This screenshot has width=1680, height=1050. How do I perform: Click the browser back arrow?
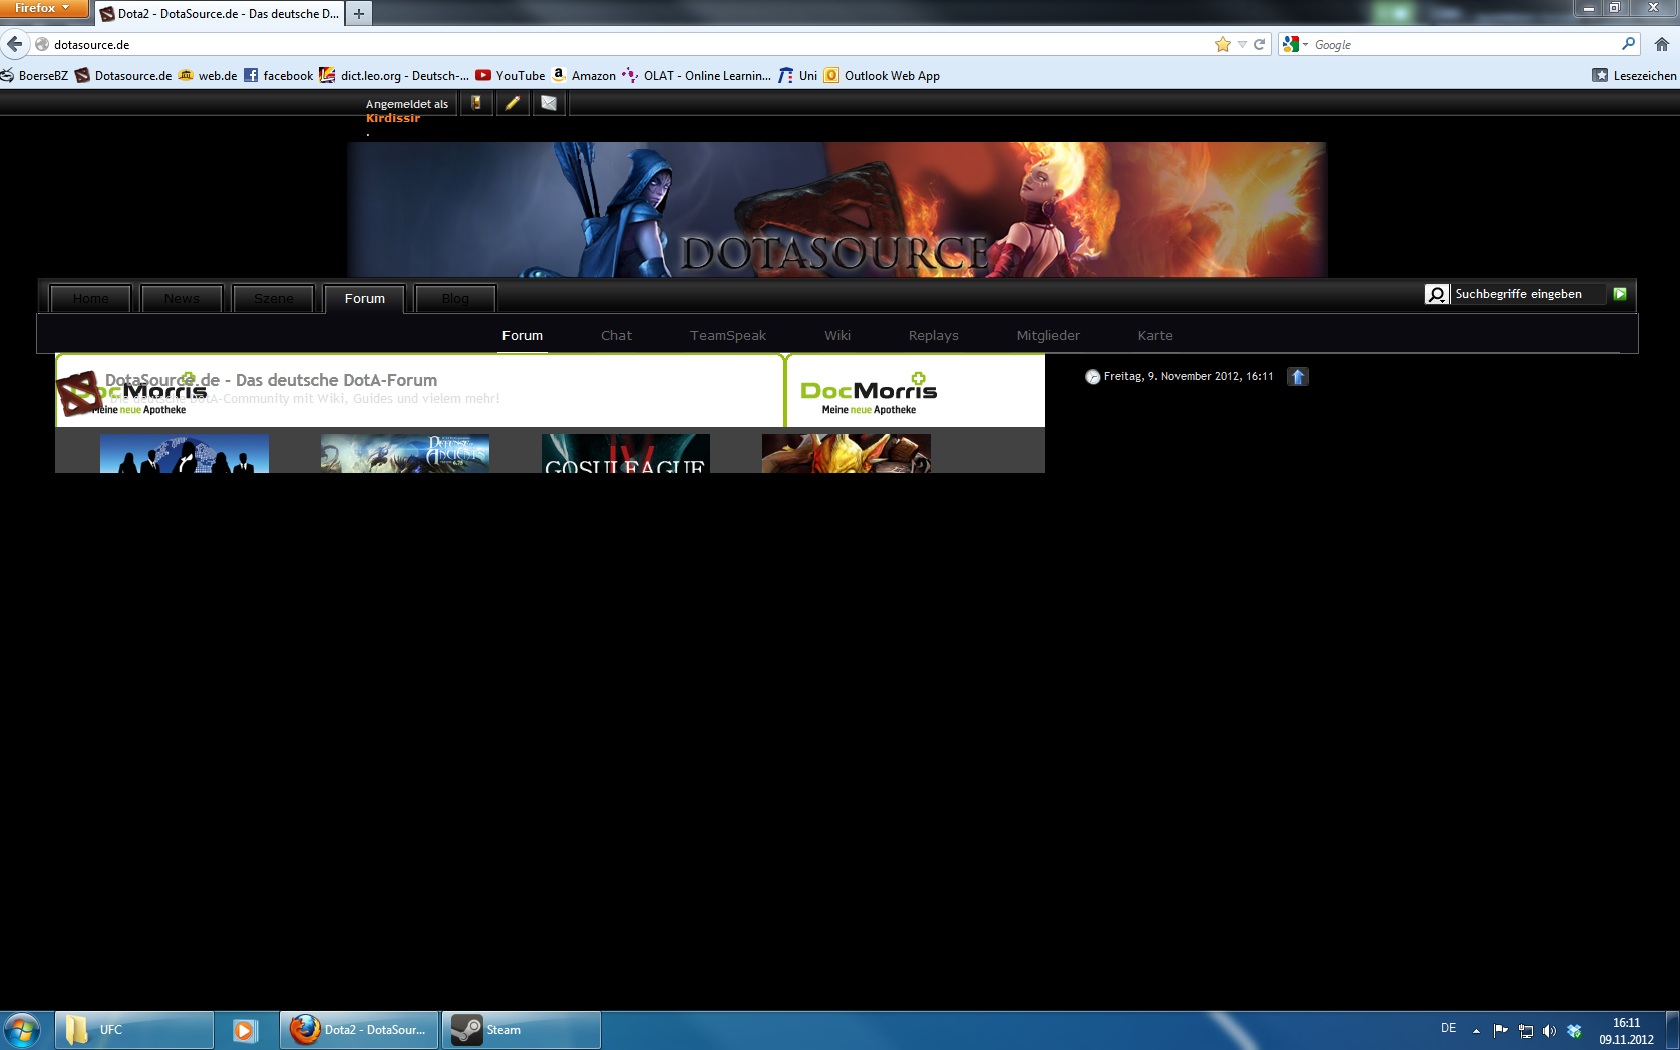(15, 44)
